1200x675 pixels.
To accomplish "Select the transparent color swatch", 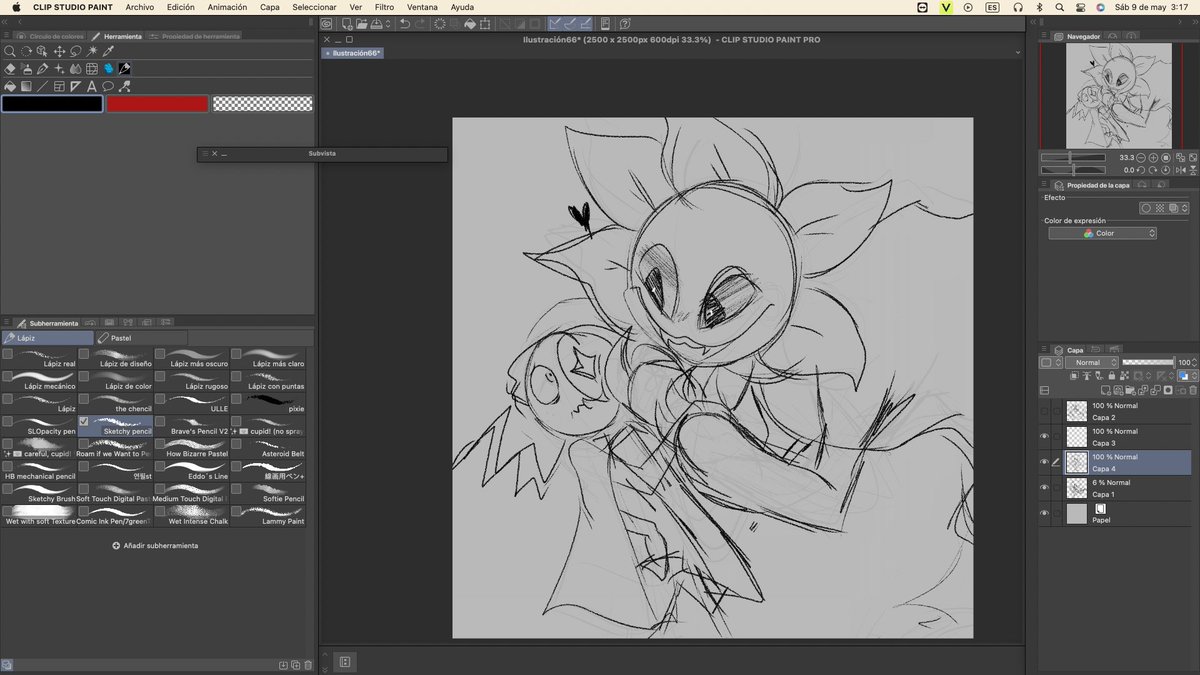I will (x=263, y=103).
